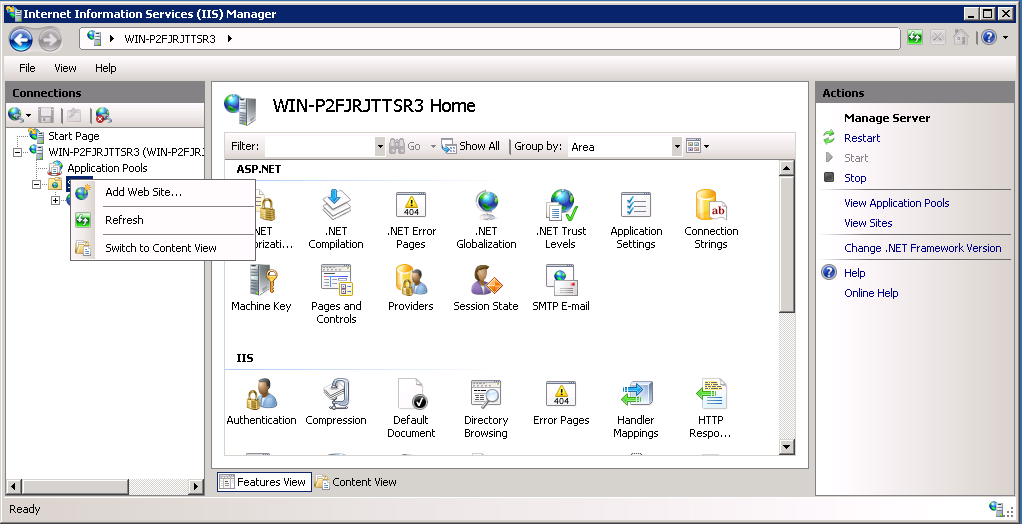Open the IIS Error Pages feature
Viewport: 1022px width, 524px height.
pyautogui.click(x=561, y=402)
